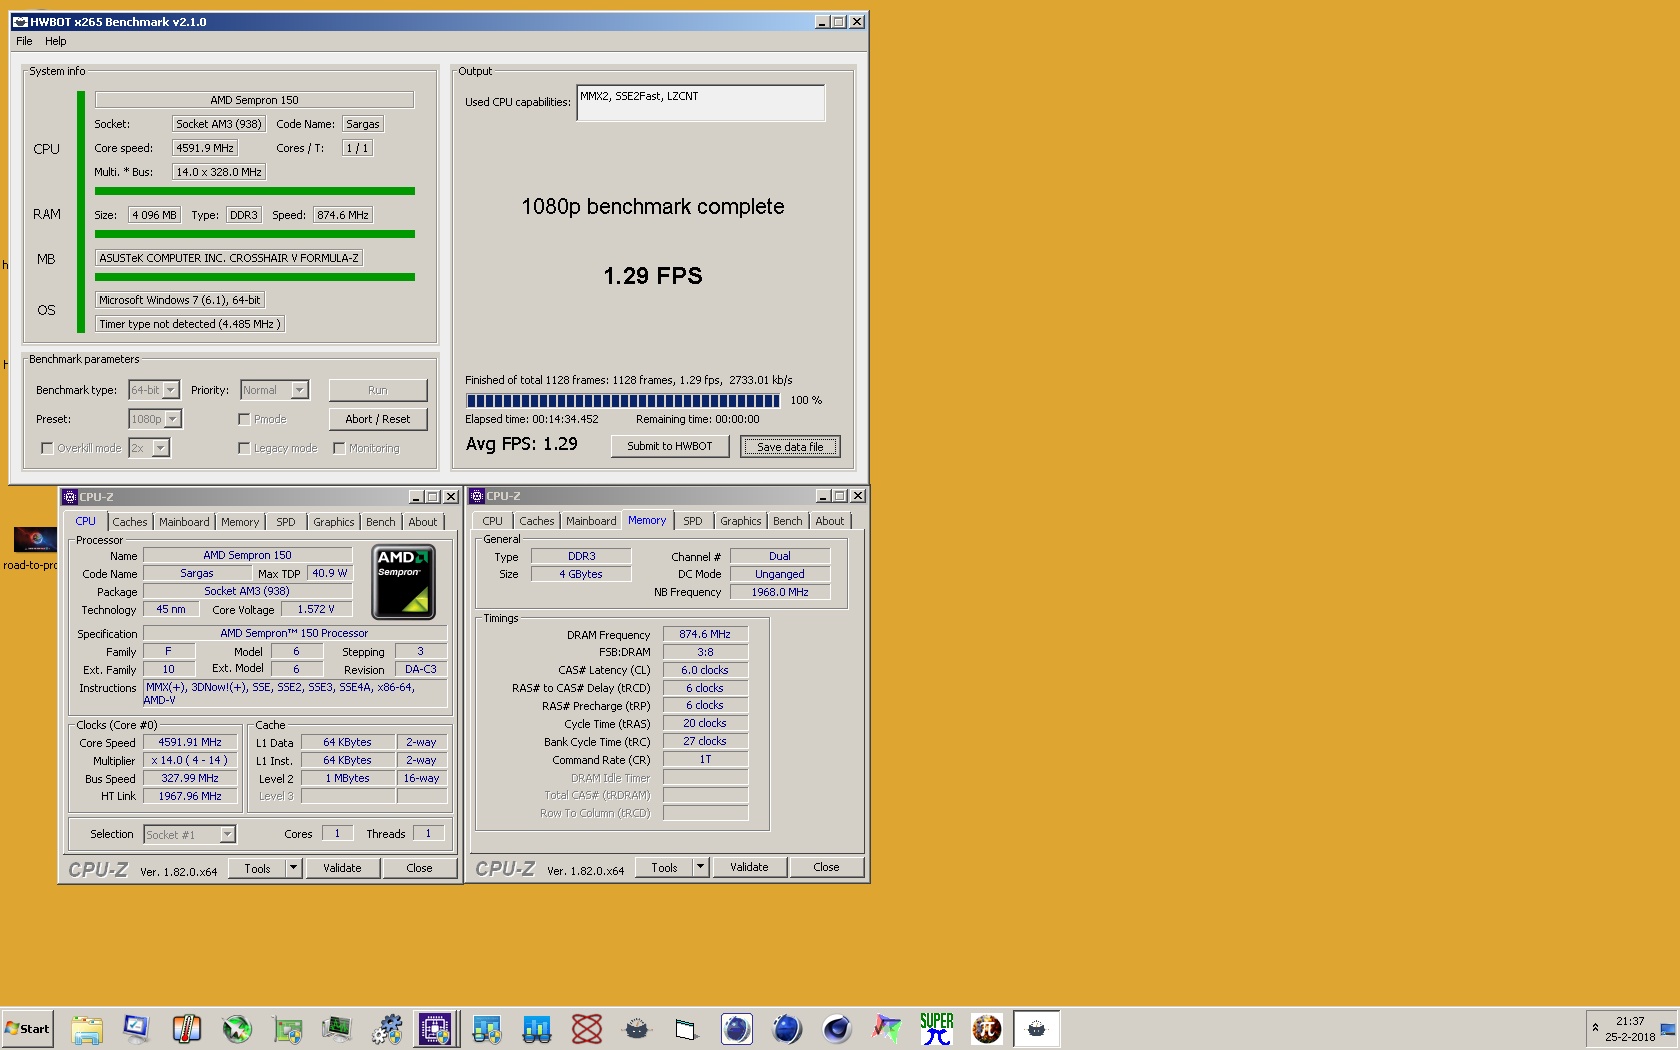The image size is (1680, 1050).
Task: Click the colorful geometric star taskbar icon
Action: pyautogui.click(x=887, y=1029)
